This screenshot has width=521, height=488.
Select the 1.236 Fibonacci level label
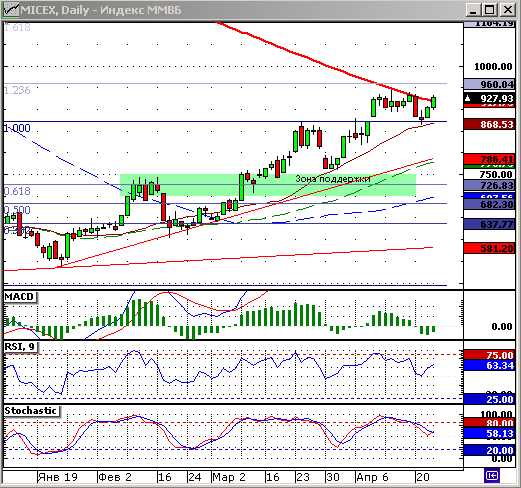tap(17, 90)
